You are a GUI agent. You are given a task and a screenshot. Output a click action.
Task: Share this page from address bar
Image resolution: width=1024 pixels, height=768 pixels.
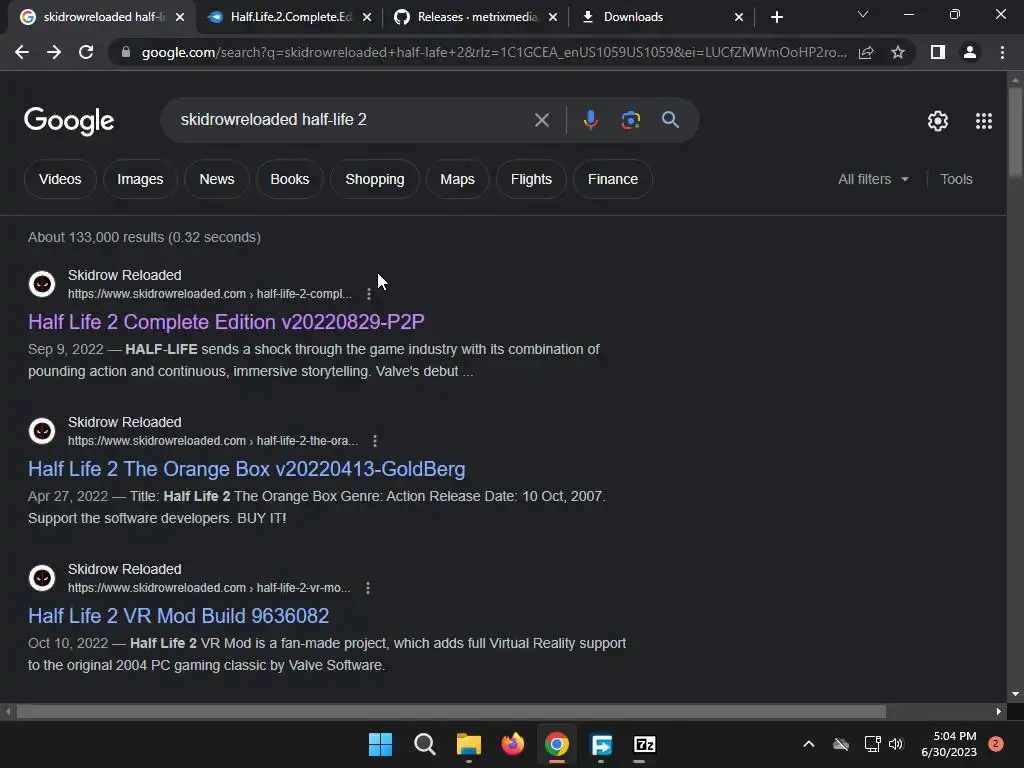pyautogui.click(x=866, y=52)
